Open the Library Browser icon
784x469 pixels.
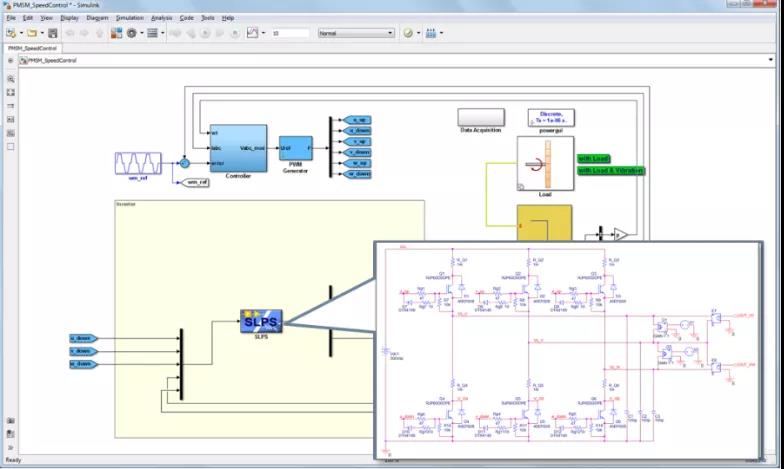116,33
